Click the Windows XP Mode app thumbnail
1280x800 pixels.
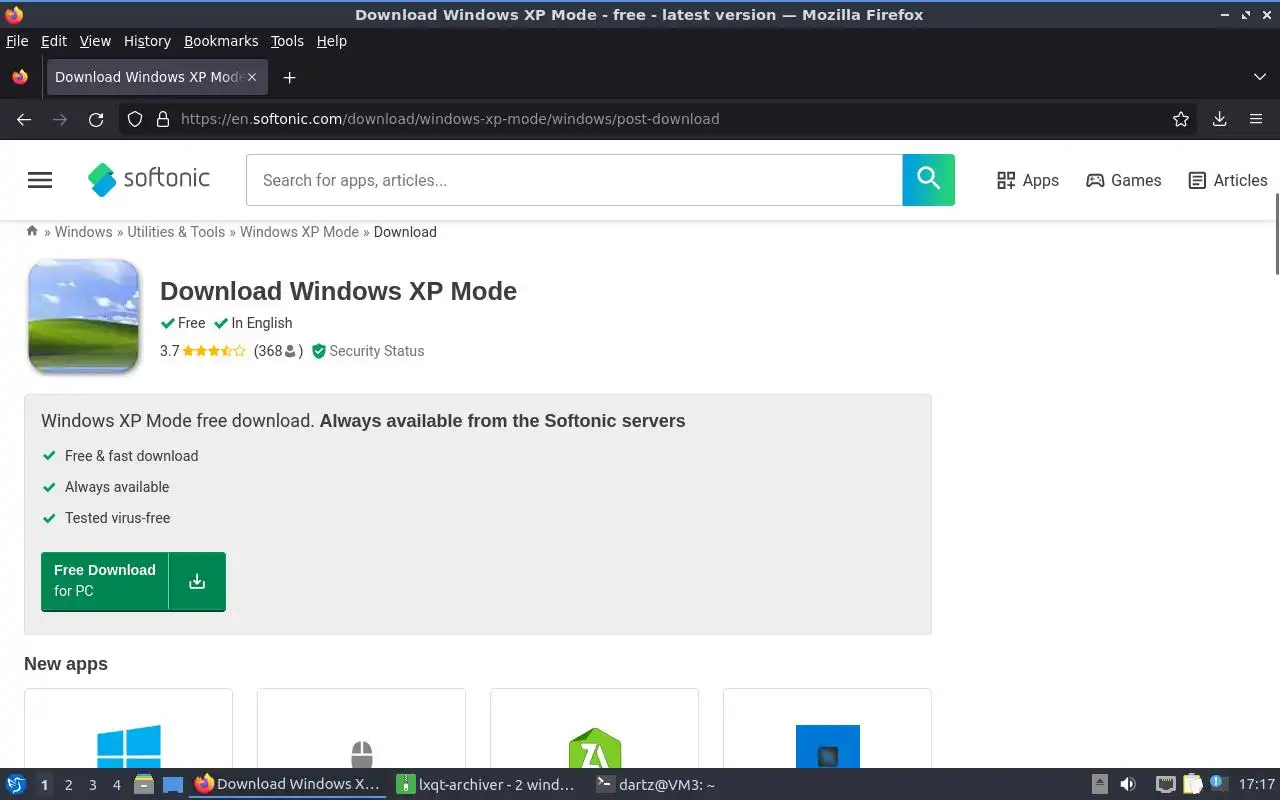(83, 315)
